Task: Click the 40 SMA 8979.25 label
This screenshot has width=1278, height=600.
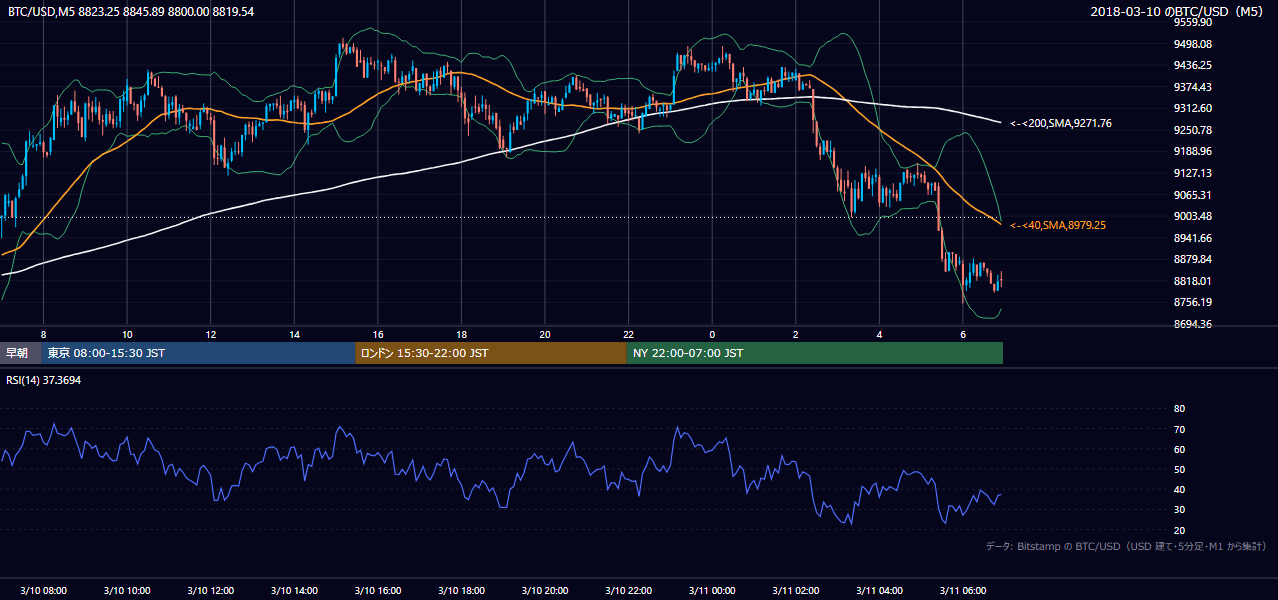Action: 1058,225
